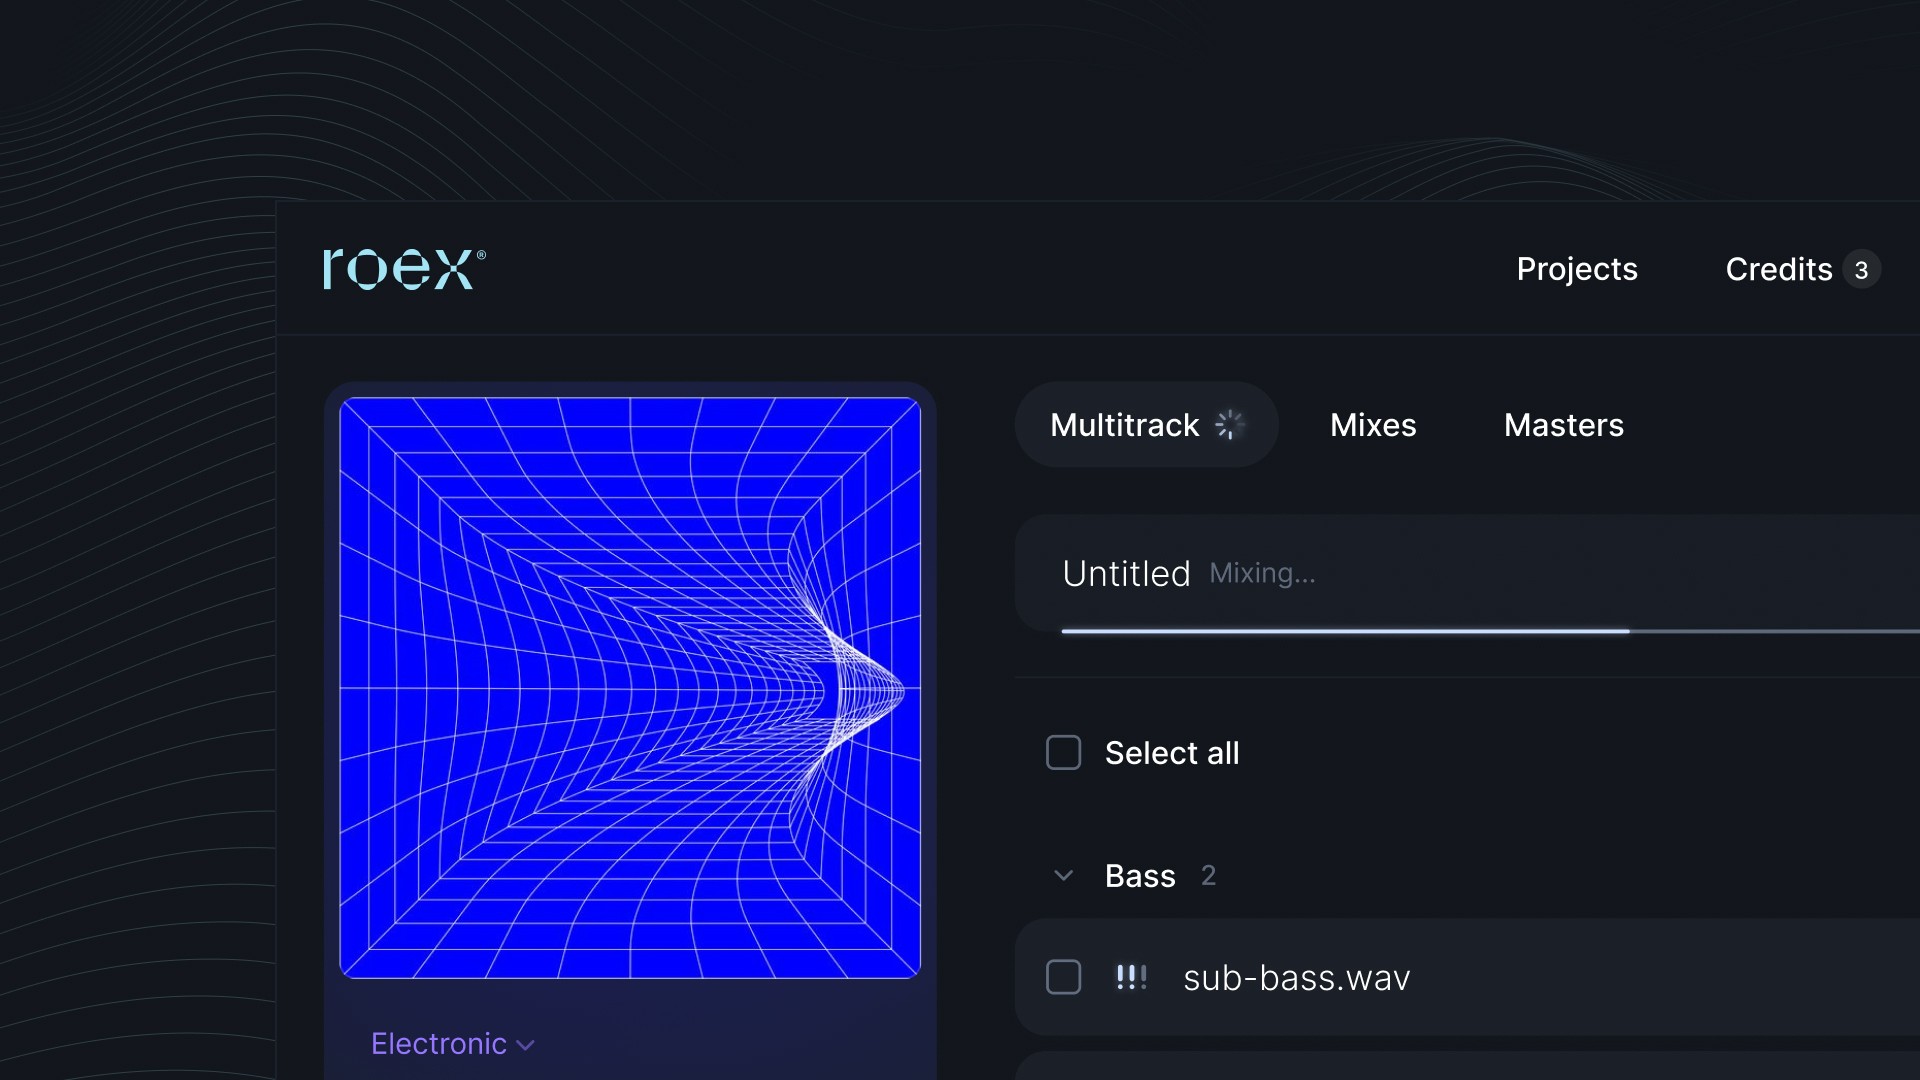
Task: Click the chevron next to Electronic
Action: [x=526, y=1046]
